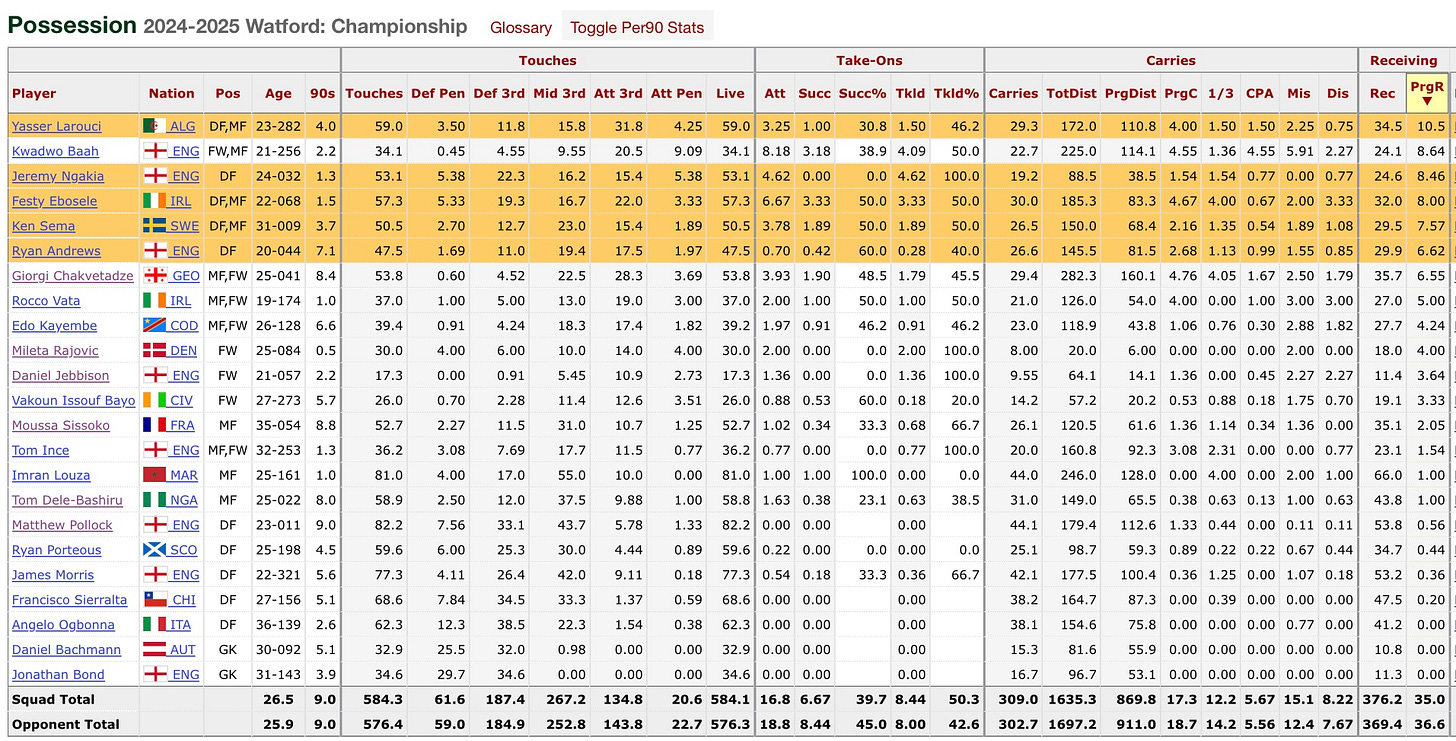
Task: Click England flag in Jeremy Ngakia row
Action: [156, 176]
